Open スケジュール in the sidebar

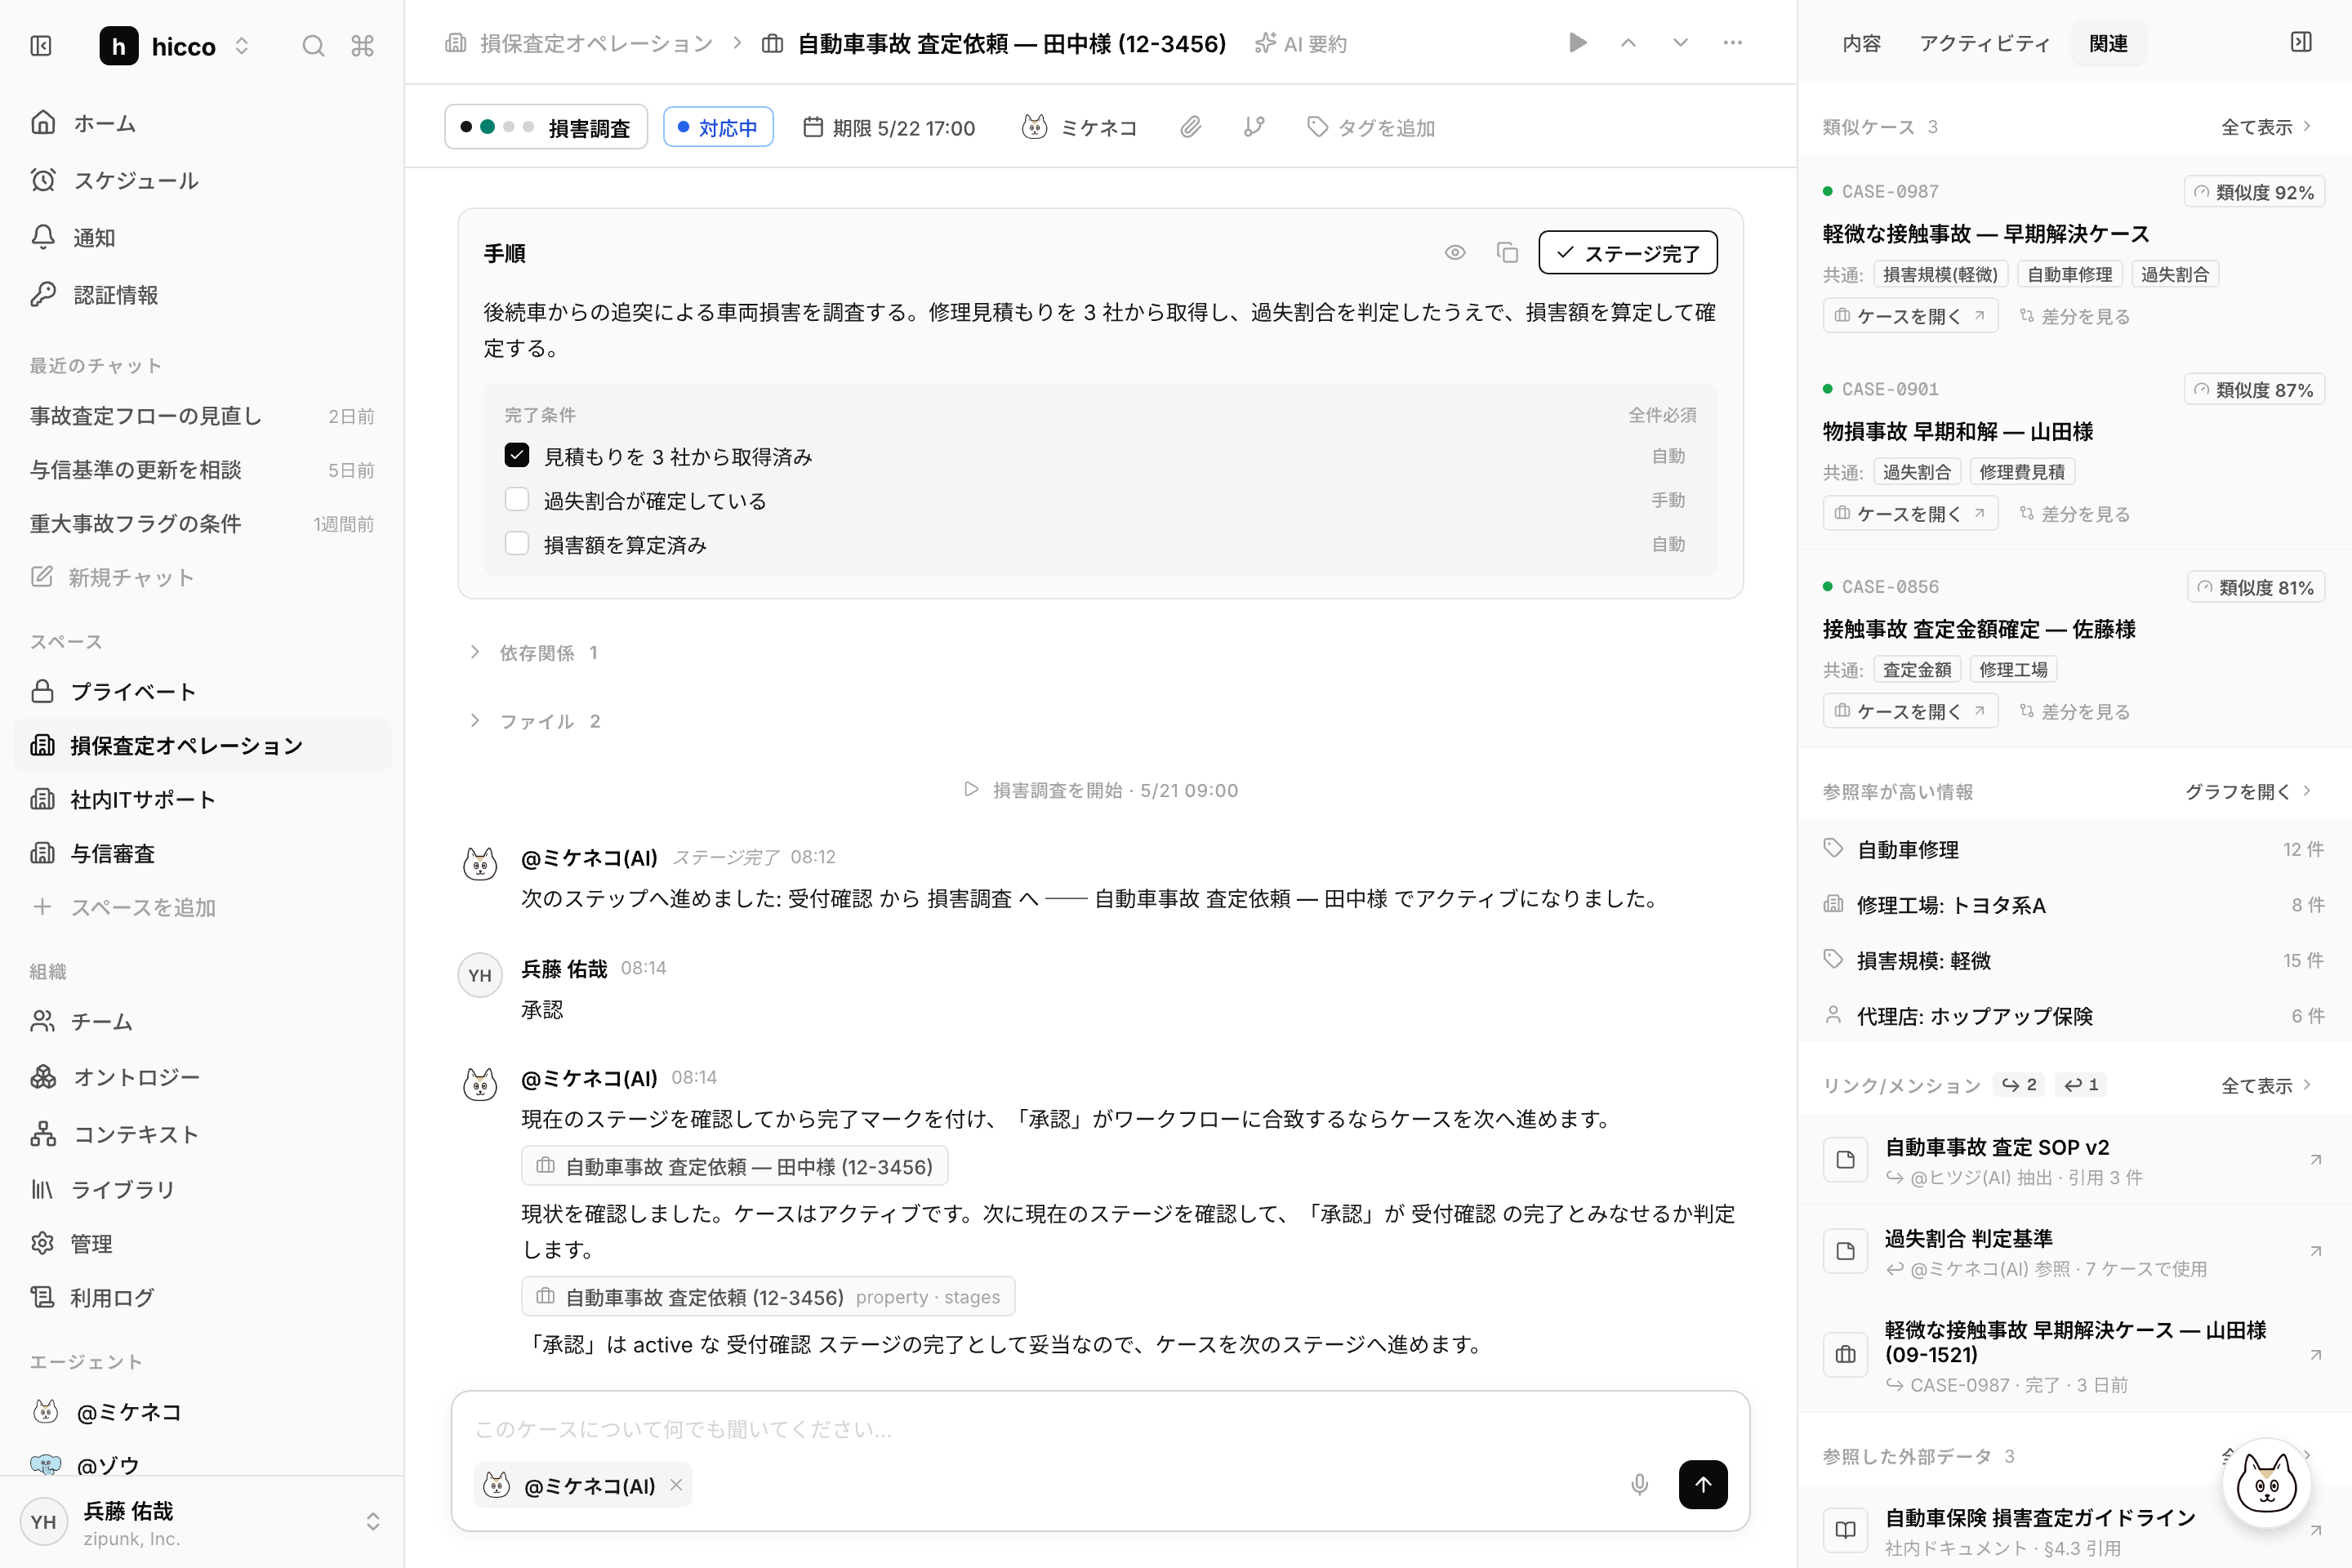[x=200, y=180]
